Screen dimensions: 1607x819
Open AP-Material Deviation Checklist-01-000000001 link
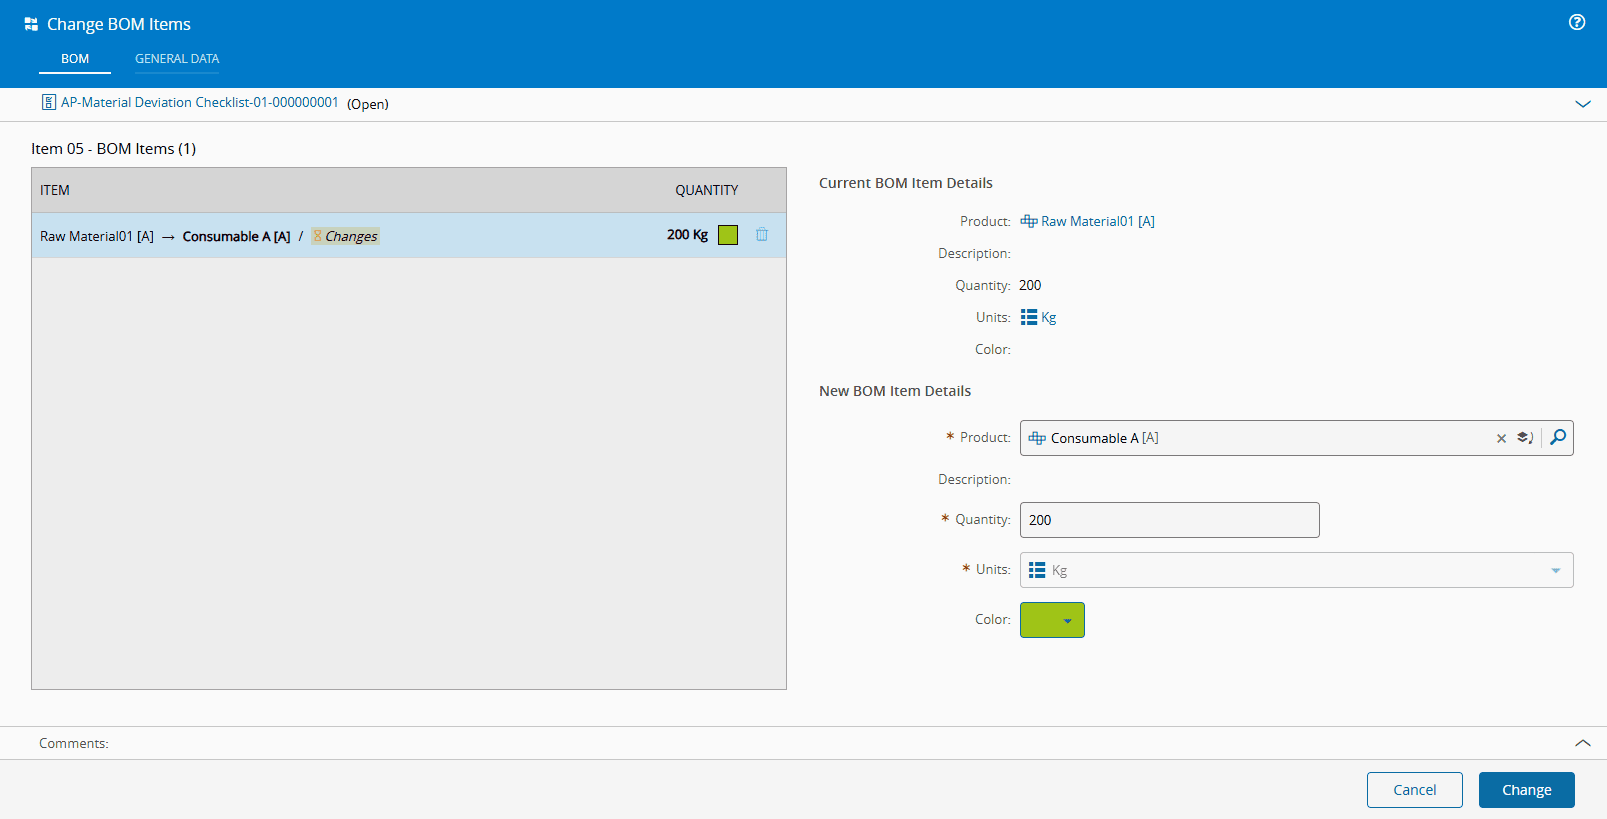click(199, 103)
